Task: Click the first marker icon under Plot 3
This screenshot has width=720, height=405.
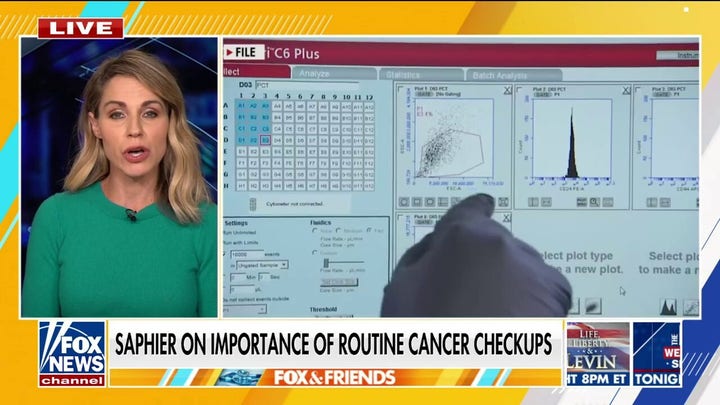Action: tap(652, 202)
